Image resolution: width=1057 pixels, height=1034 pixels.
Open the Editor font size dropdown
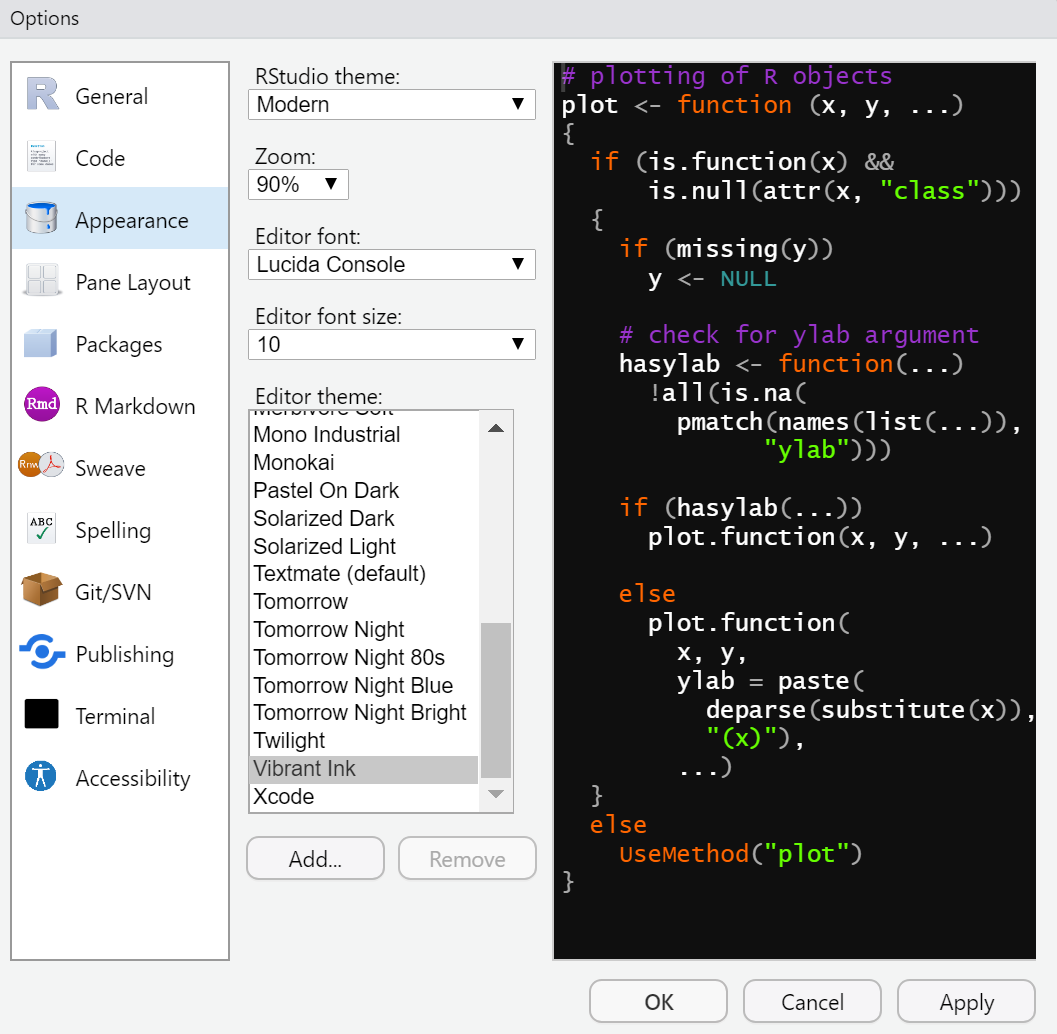pyautogui.click(x=392, y=344)
